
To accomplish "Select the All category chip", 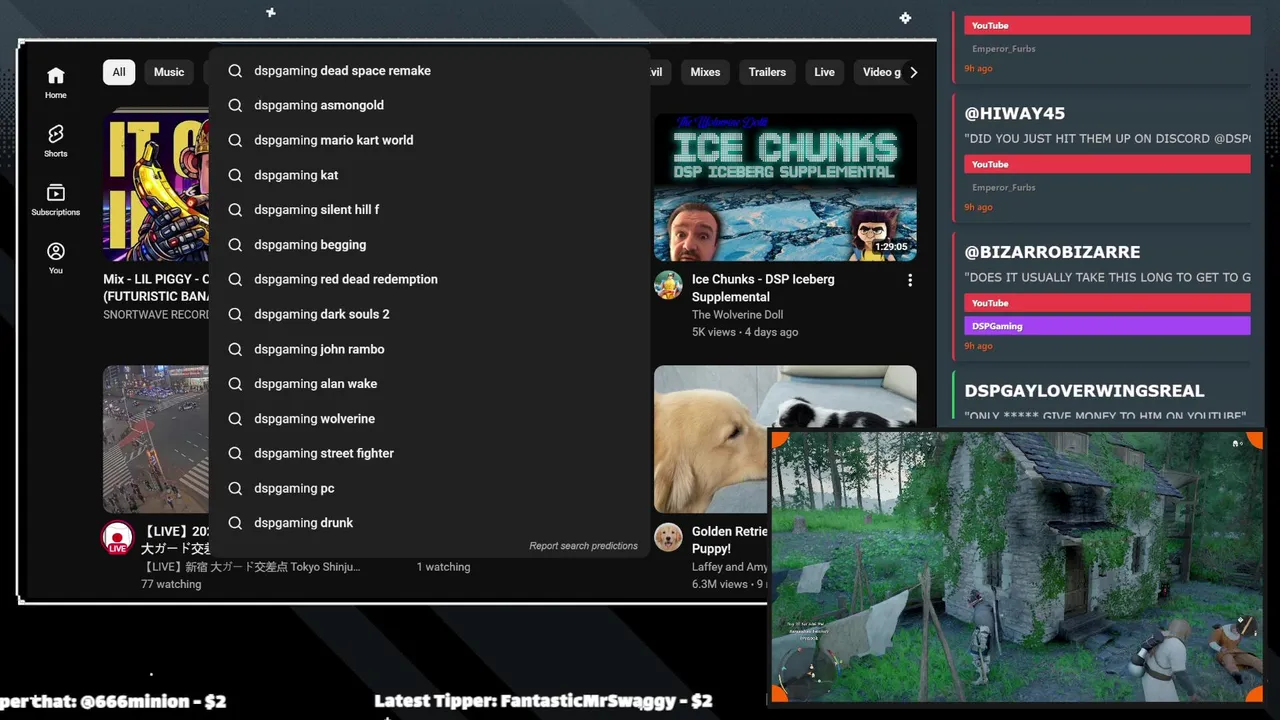I will [119, 72].
